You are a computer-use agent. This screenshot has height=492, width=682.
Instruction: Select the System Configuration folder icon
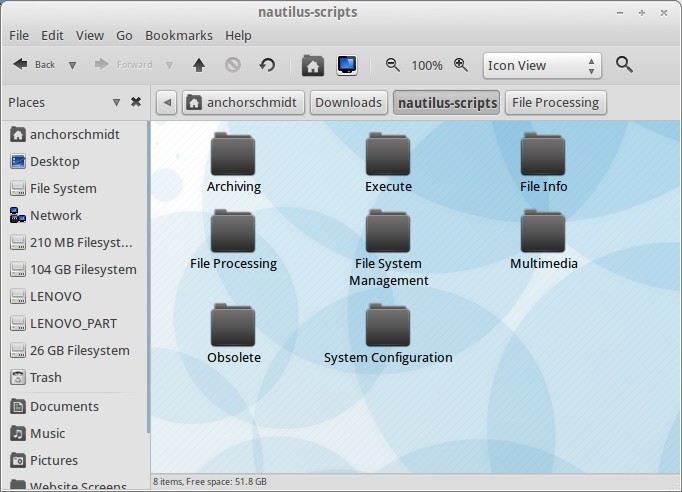tap(388, 325)
